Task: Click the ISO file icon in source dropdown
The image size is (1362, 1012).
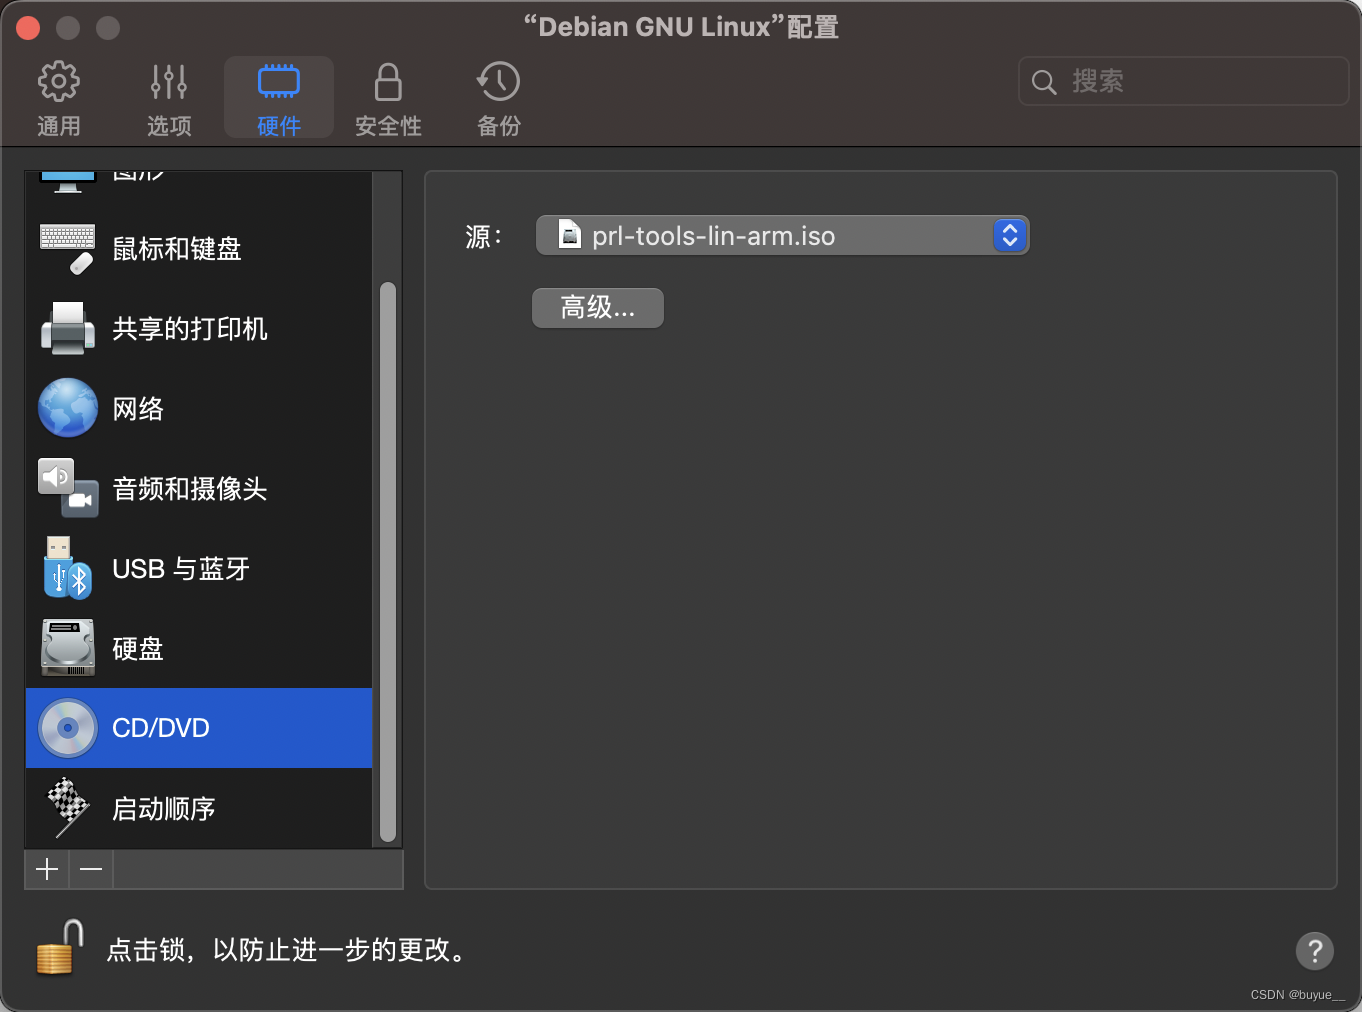Action: point(570,235)
